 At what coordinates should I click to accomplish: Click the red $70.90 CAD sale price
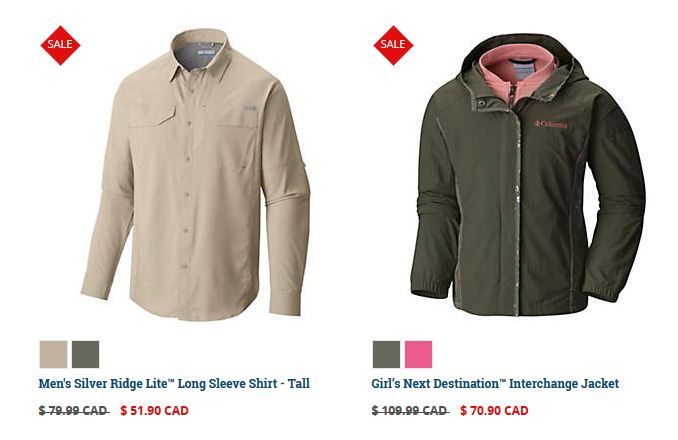(494, 411)
